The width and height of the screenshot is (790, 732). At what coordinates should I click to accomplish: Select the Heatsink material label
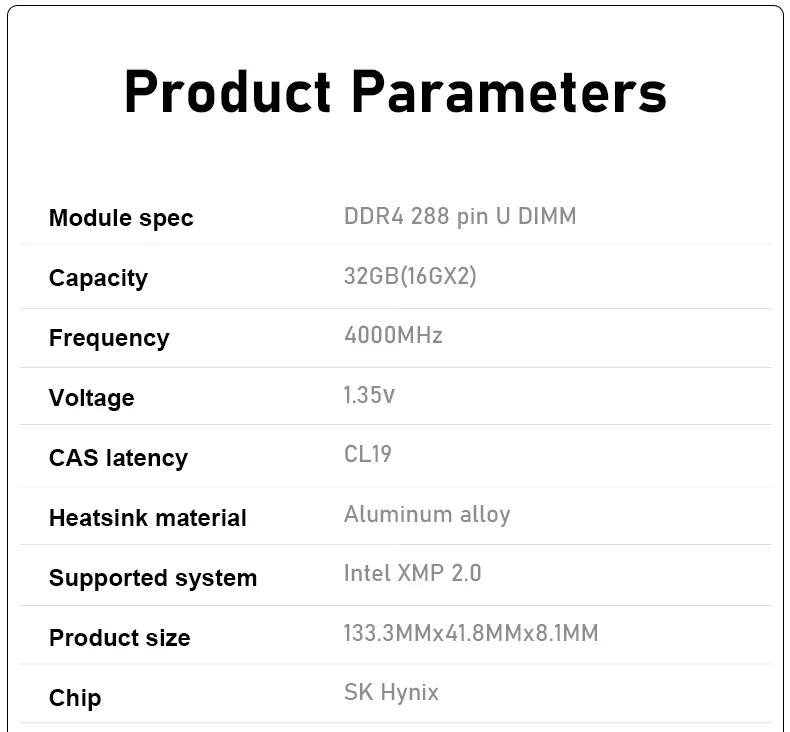pyautogui.click(x=148, y=518)
